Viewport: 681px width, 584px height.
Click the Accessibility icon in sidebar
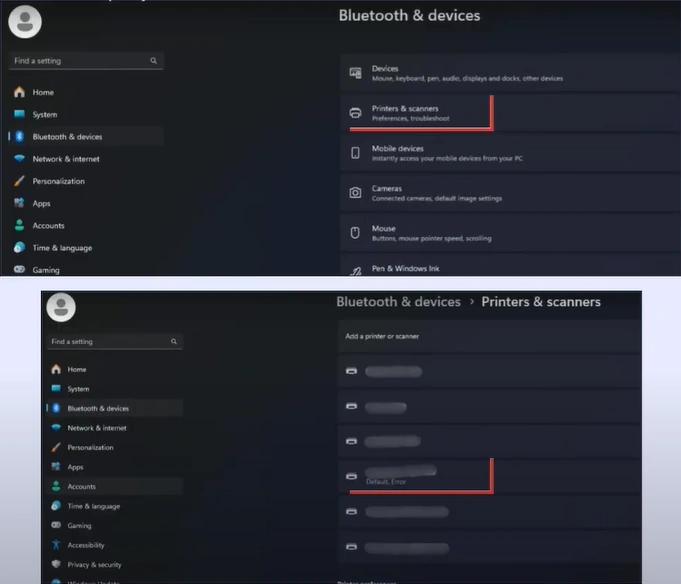(56, 545)
